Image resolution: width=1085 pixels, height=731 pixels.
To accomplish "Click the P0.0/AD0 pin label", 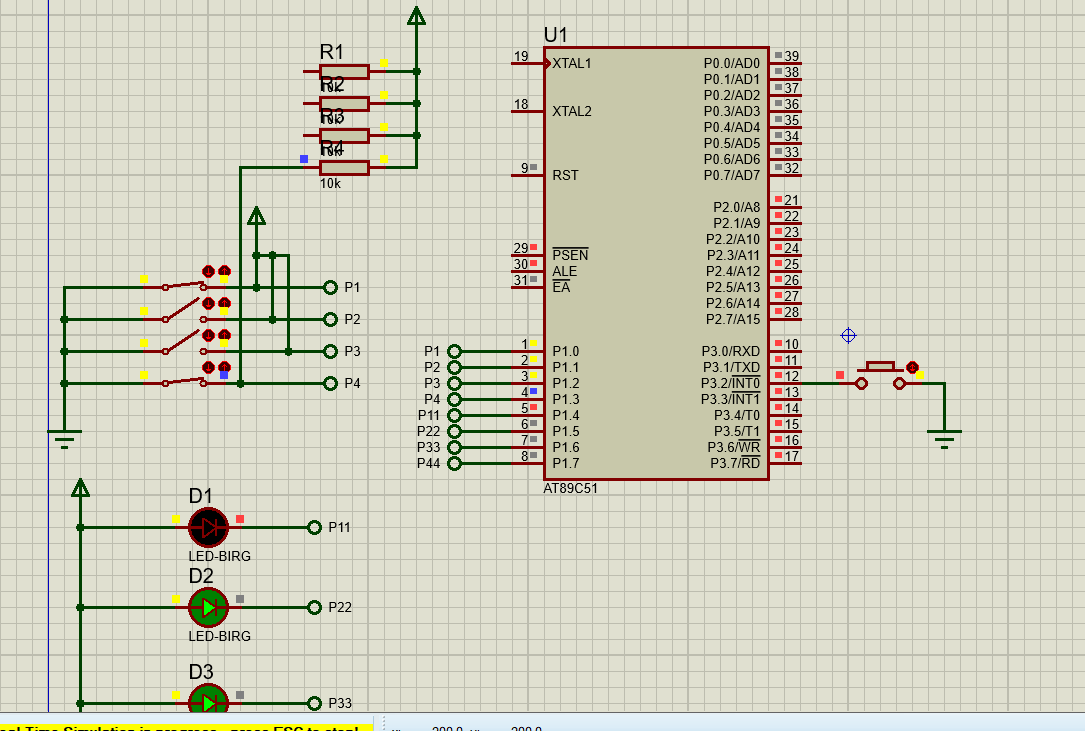I will (731, 64).
